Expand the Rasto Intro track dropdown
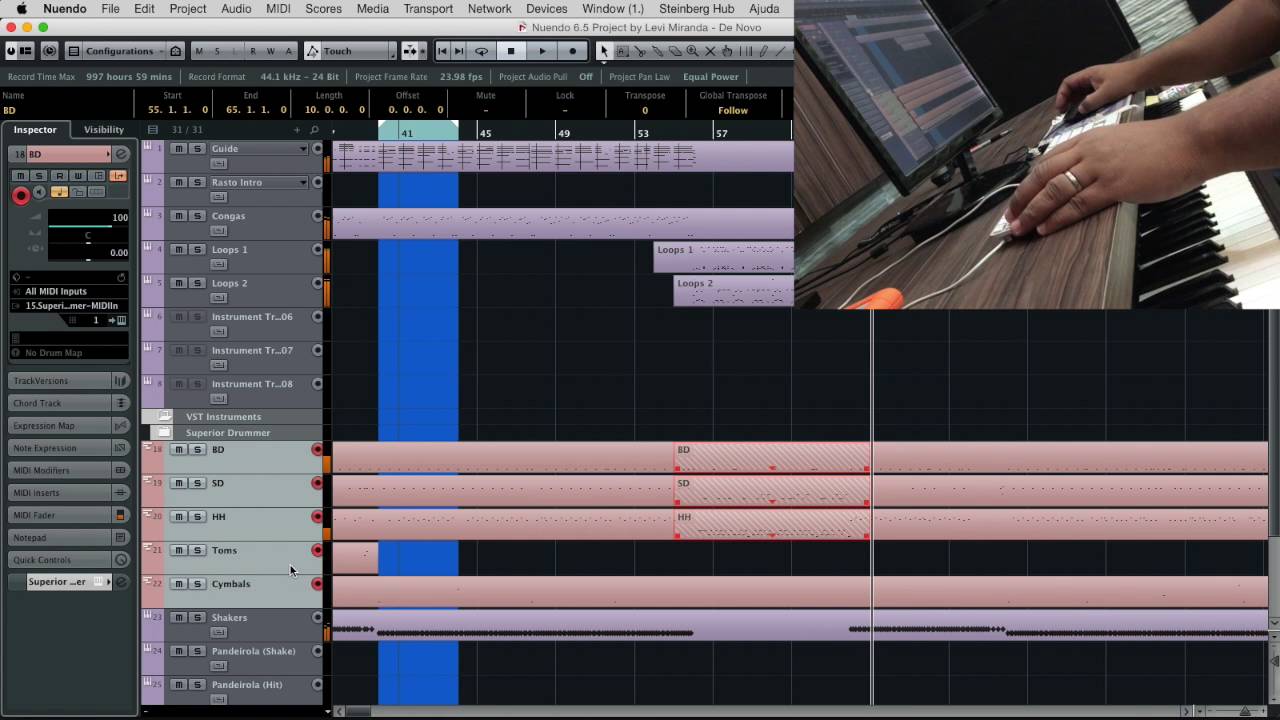The width and height of the screenshot is (1280, 720). click(303, 183)
